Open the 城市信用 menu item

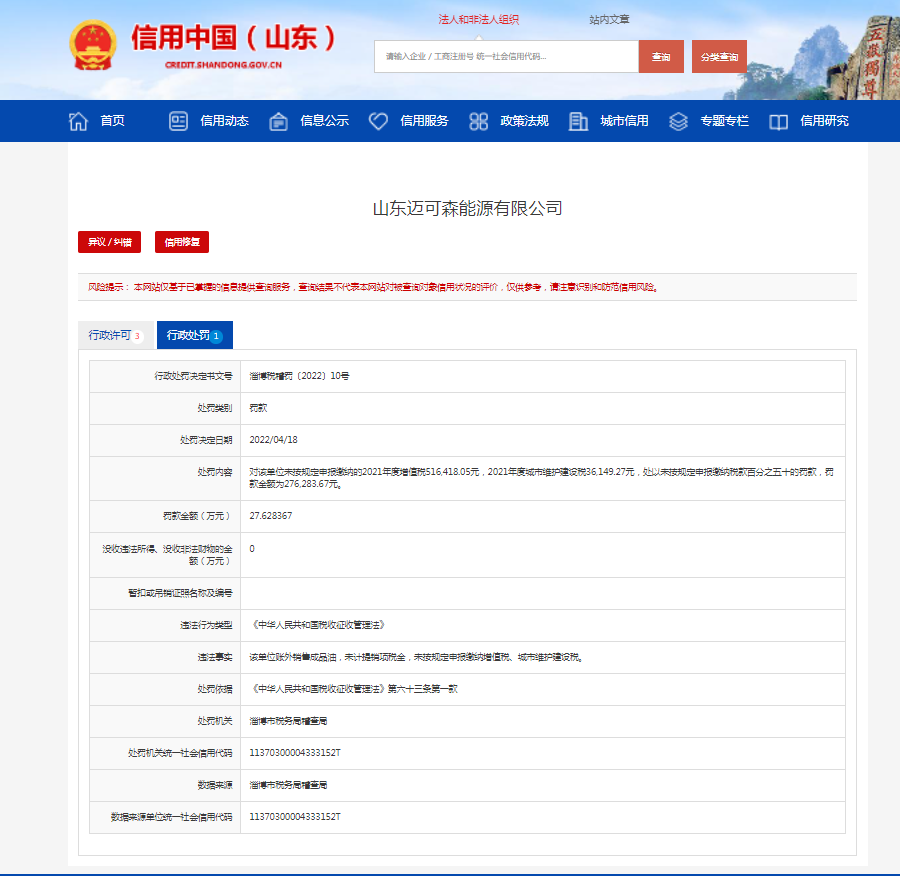click(x=624, y=121)
